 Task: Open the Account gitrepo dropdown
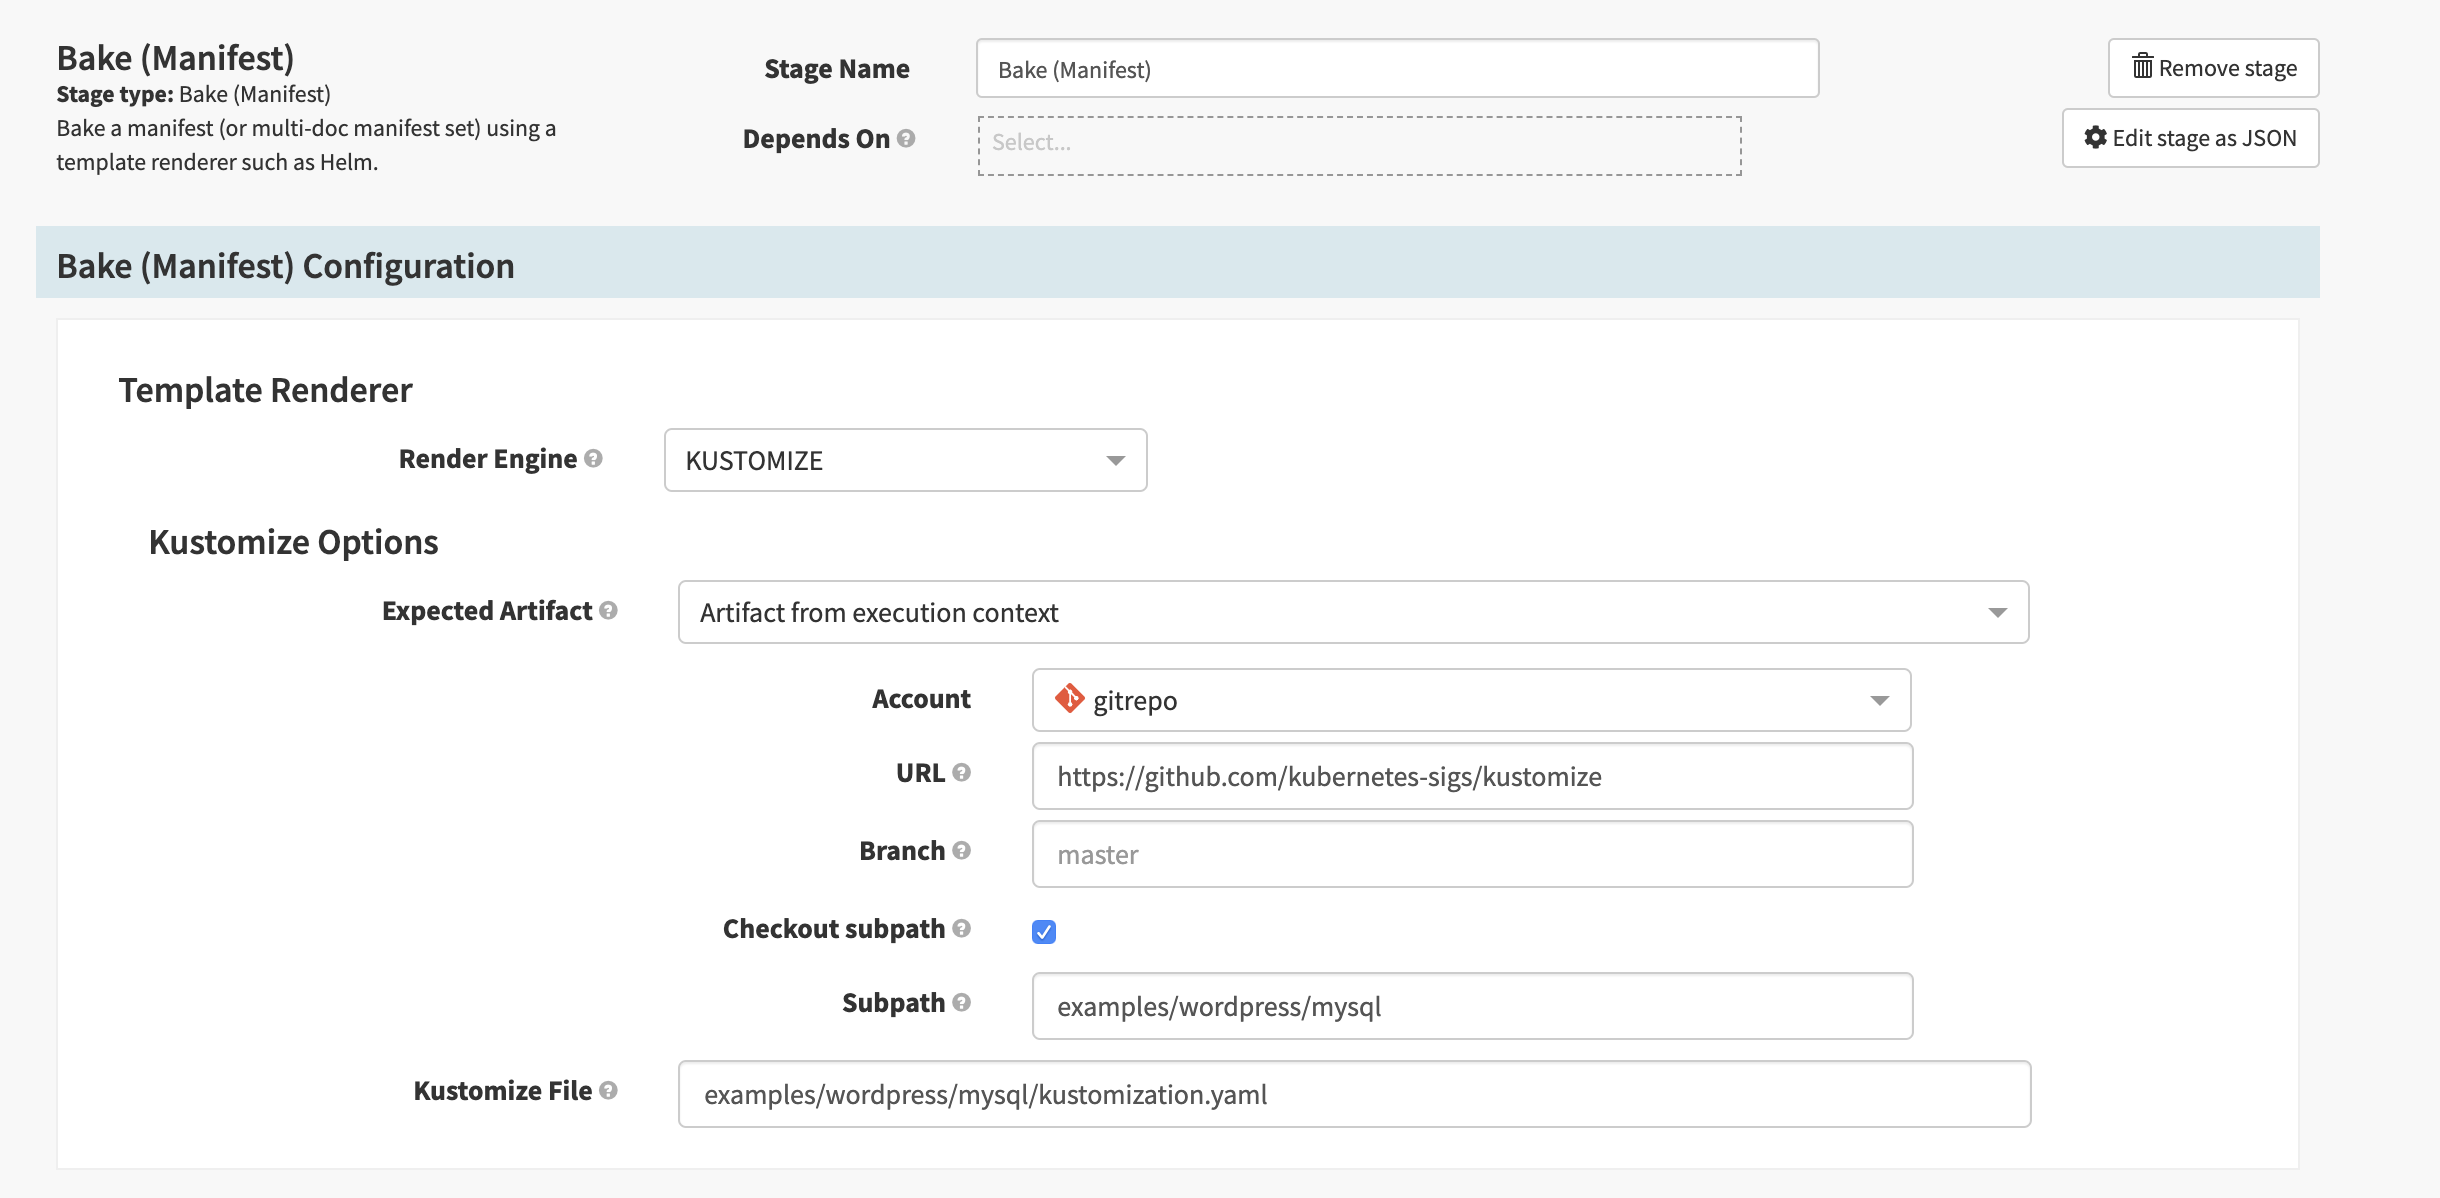[x=1471, y=701]
